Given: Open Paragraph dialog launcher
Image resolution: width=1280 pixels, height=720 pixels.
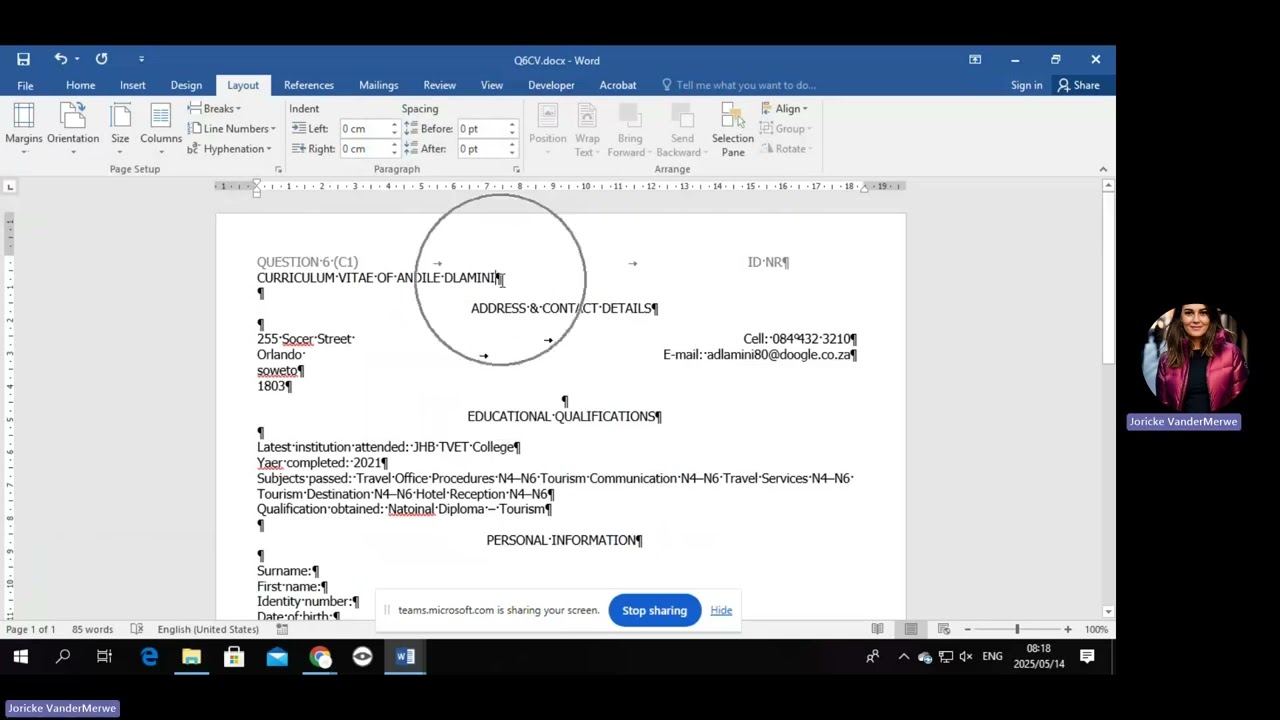Looking at the screenshot, I should pyautogui.click(x=517, y=169).
